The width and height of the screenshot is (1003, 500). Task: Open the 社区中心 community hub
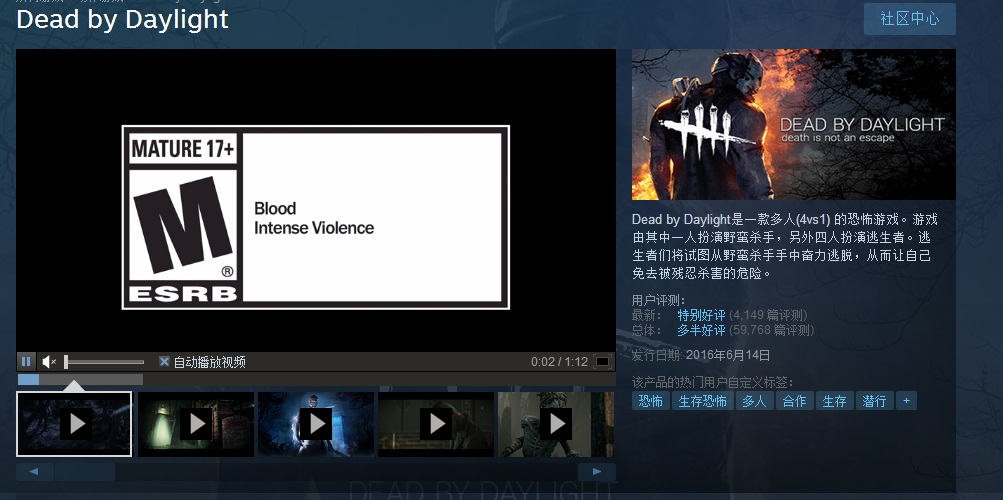[x=910, y=19]
